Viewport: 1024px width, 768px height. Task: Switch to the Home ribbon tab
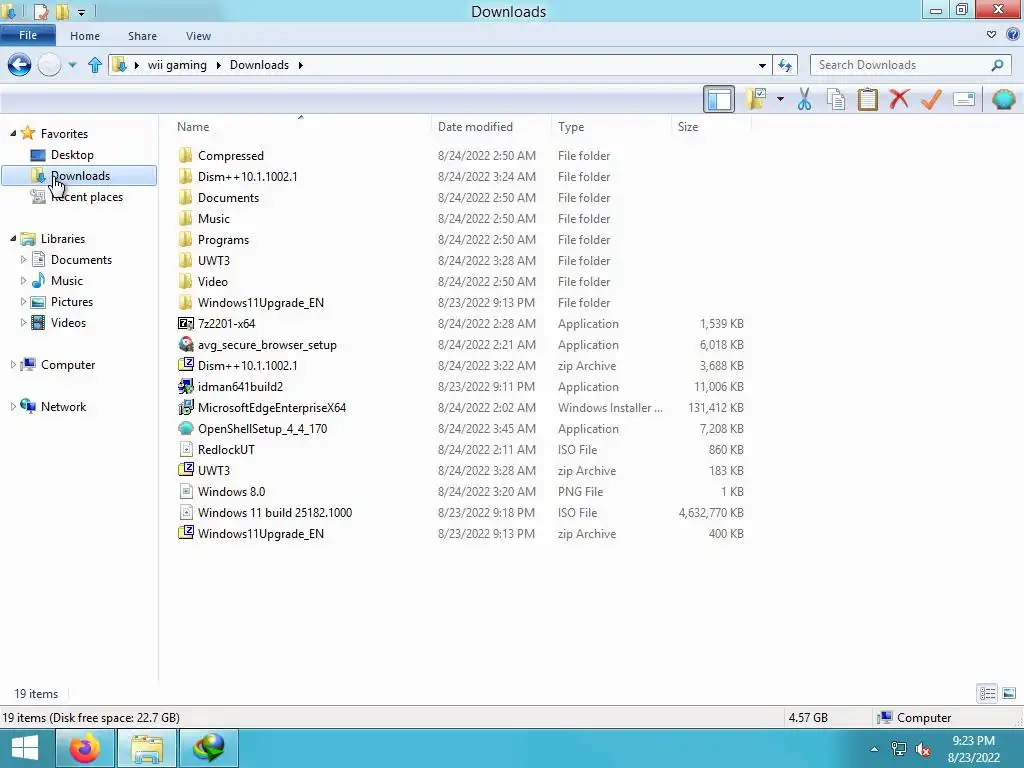pos(85,36)
